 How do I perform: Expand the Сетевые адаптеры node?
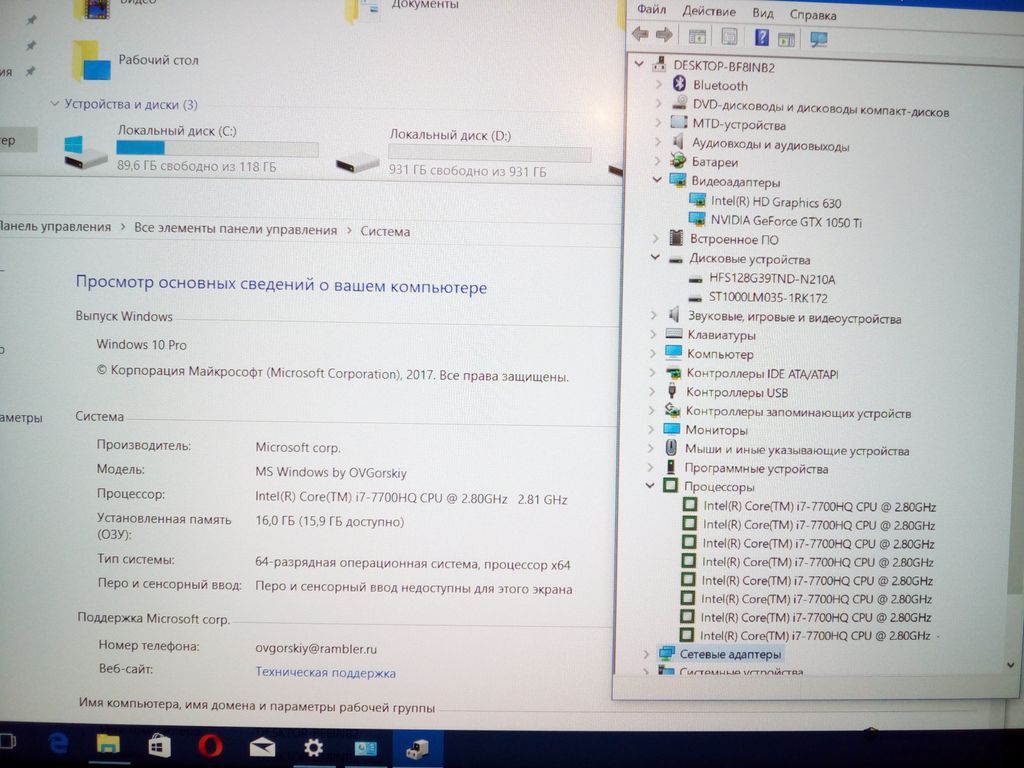[646, 654]
